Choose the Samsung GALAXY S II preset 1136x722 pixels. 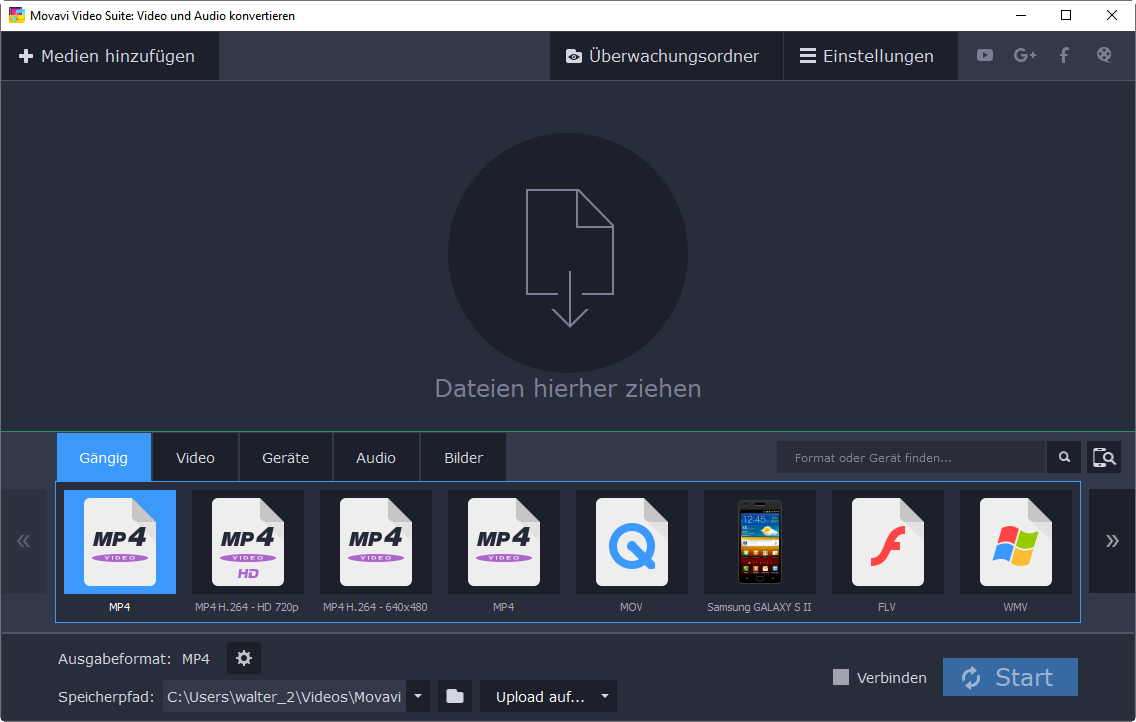759,552
